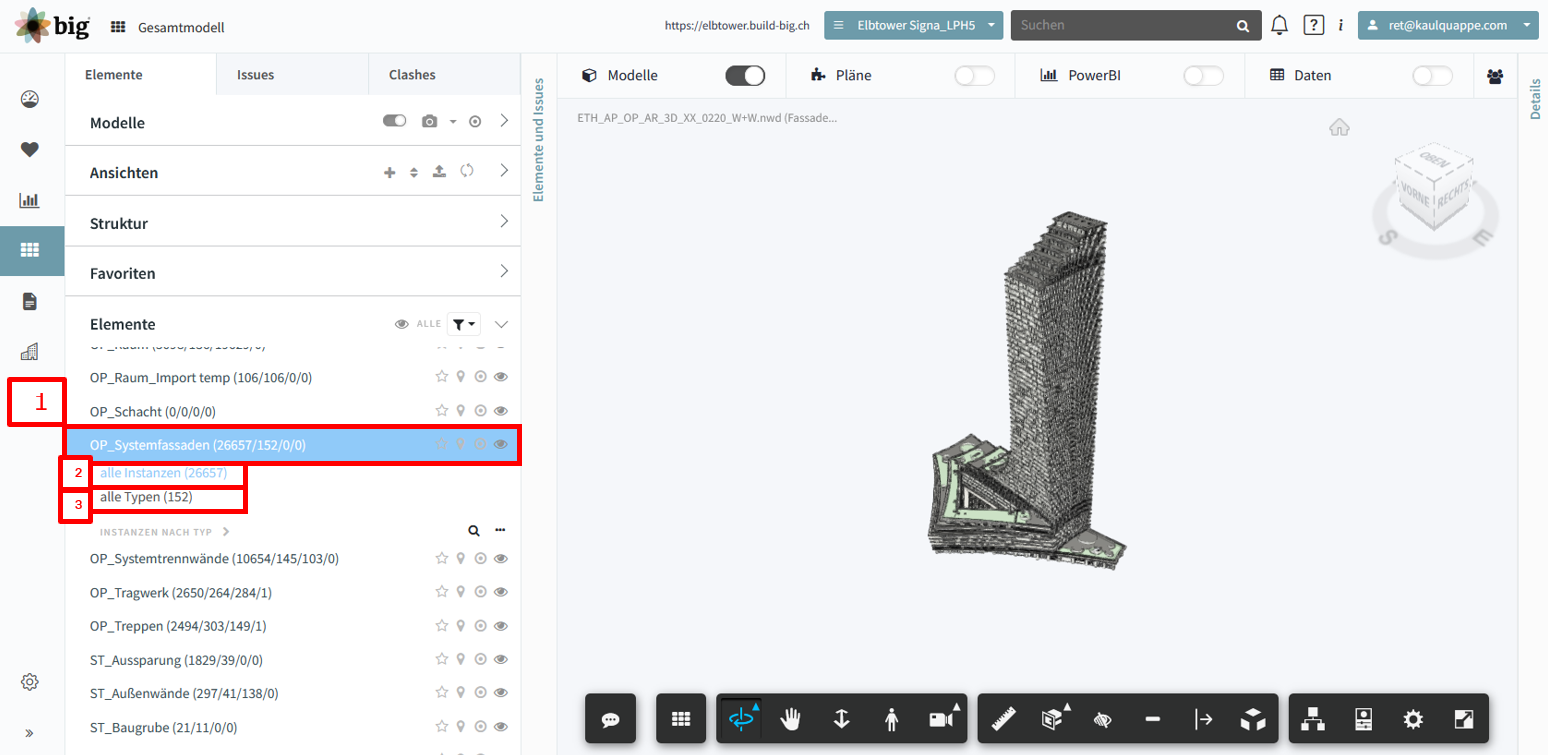This screenshot has width=1548, height=755.
Task: Click the home view icon above model
Action: 1339,127
